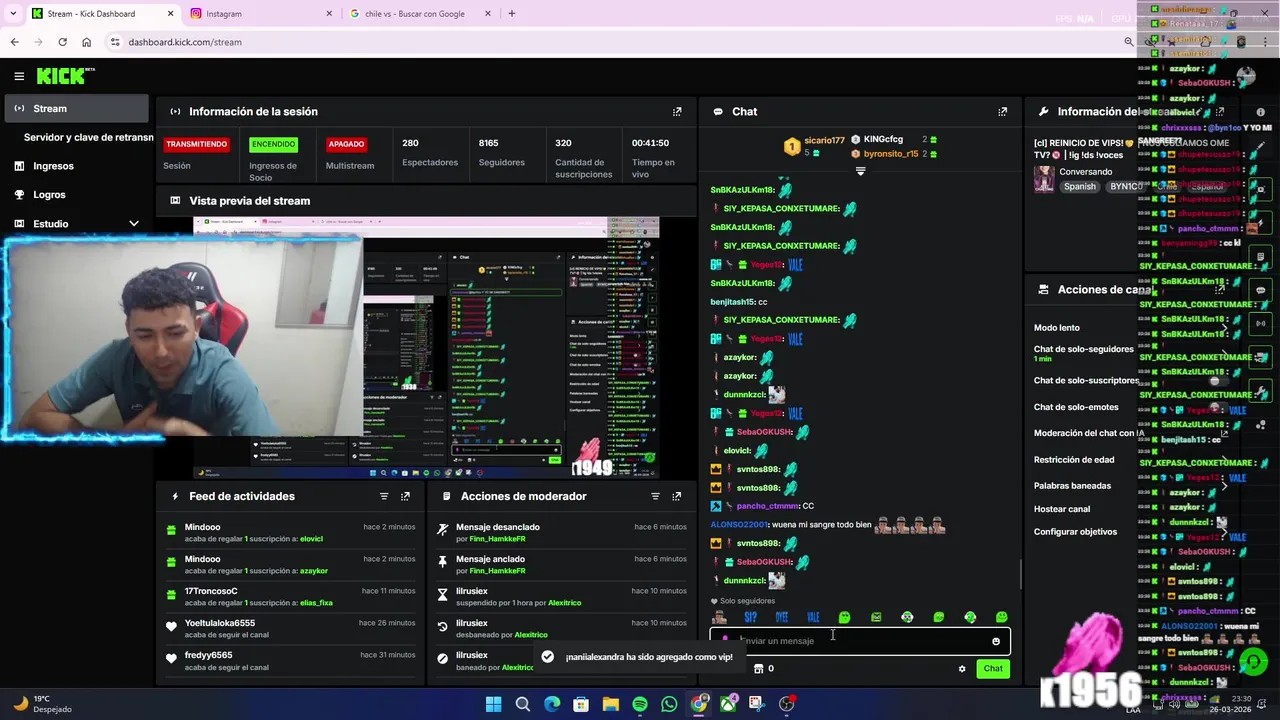
Task: Click Alexitrico in the lilrusiex suspendido row
Action: (564, 603)
